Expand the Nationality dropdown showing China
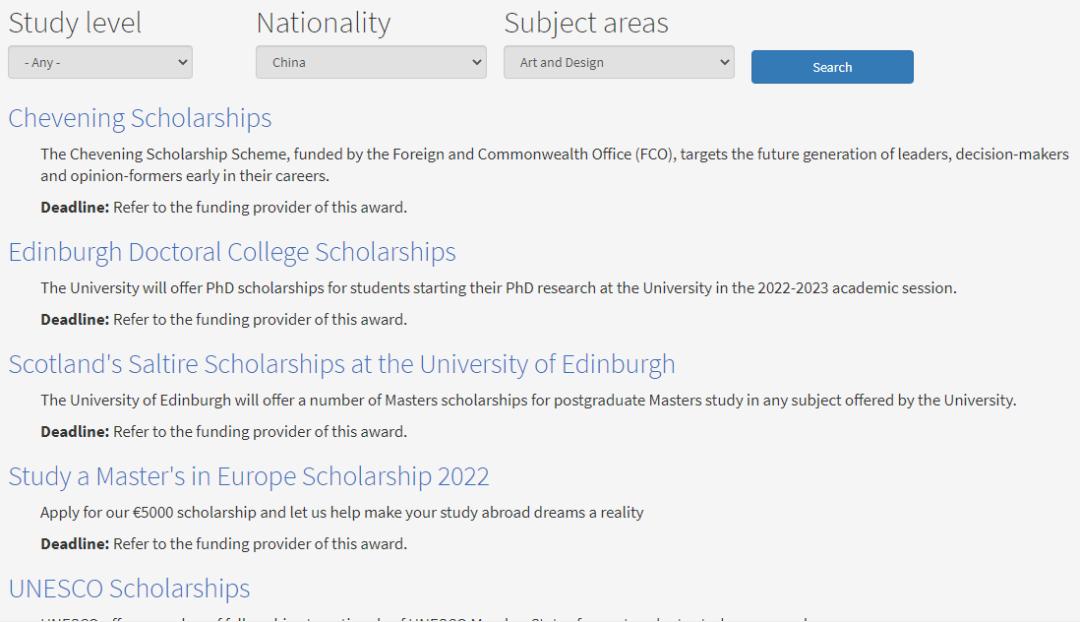The width and height of the screenshot is (1080, 622). pos(371,62)
